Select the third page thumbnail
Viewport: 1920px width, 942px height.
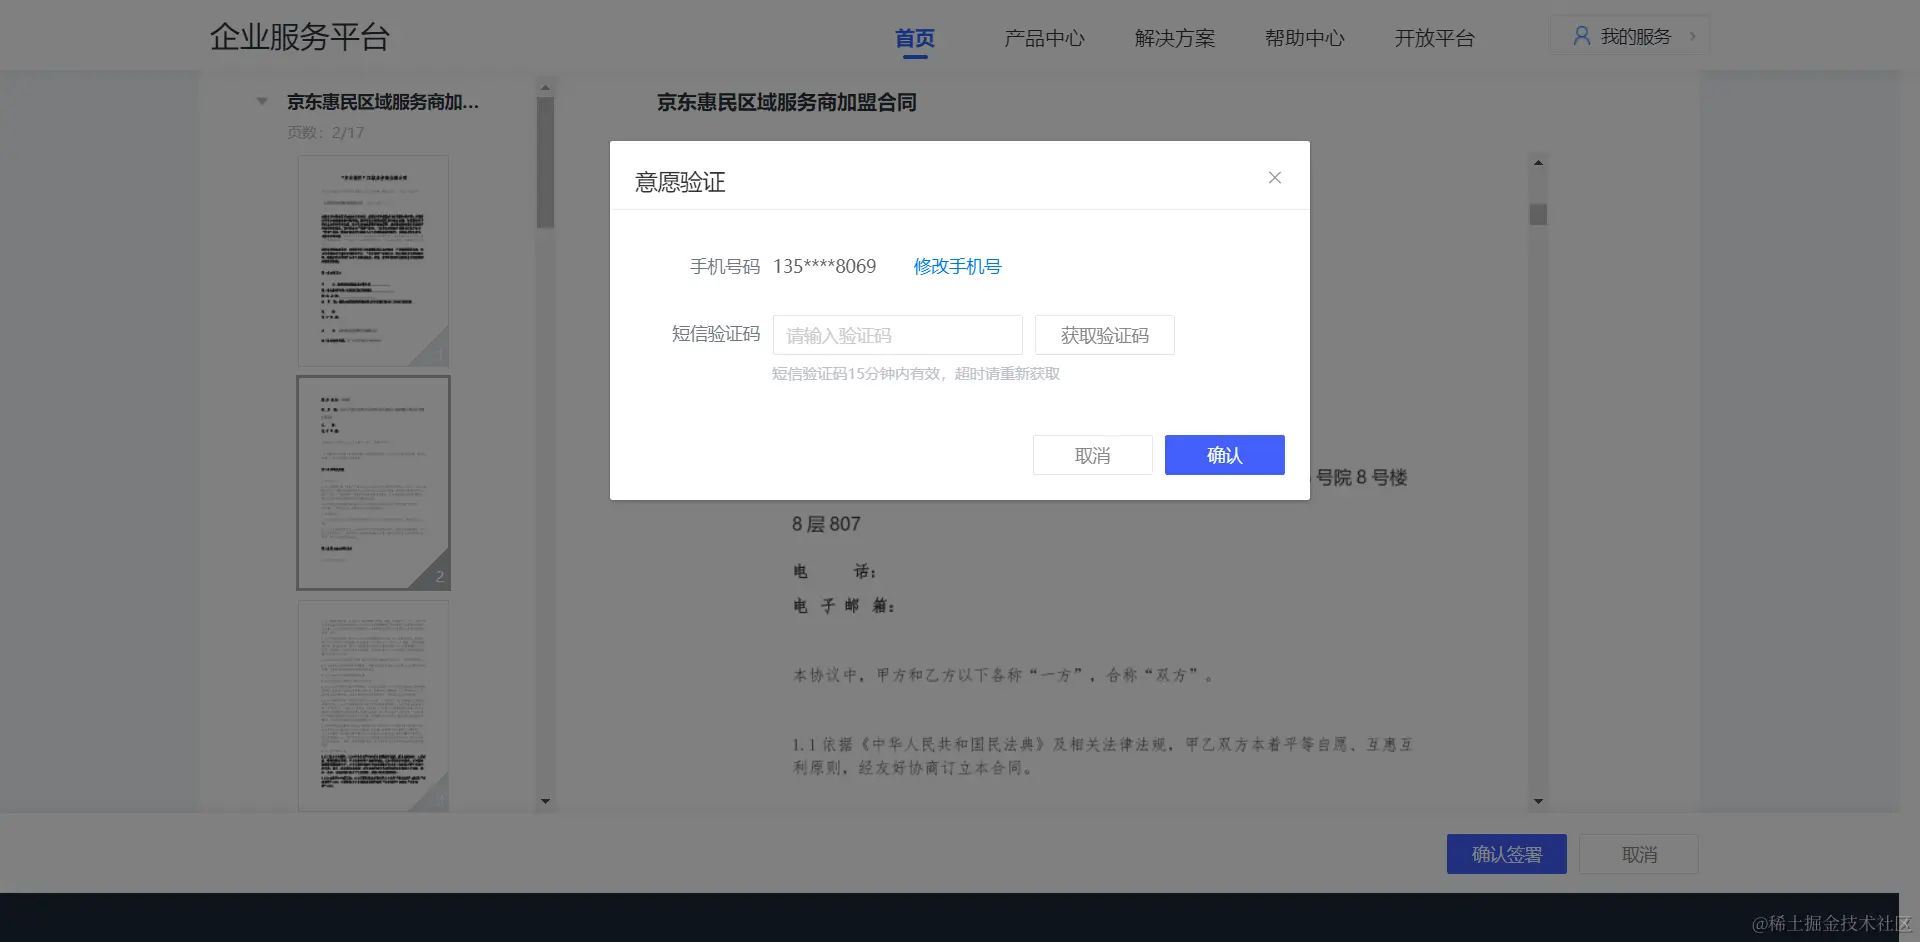pyautogui.click(x=373, y=705)
